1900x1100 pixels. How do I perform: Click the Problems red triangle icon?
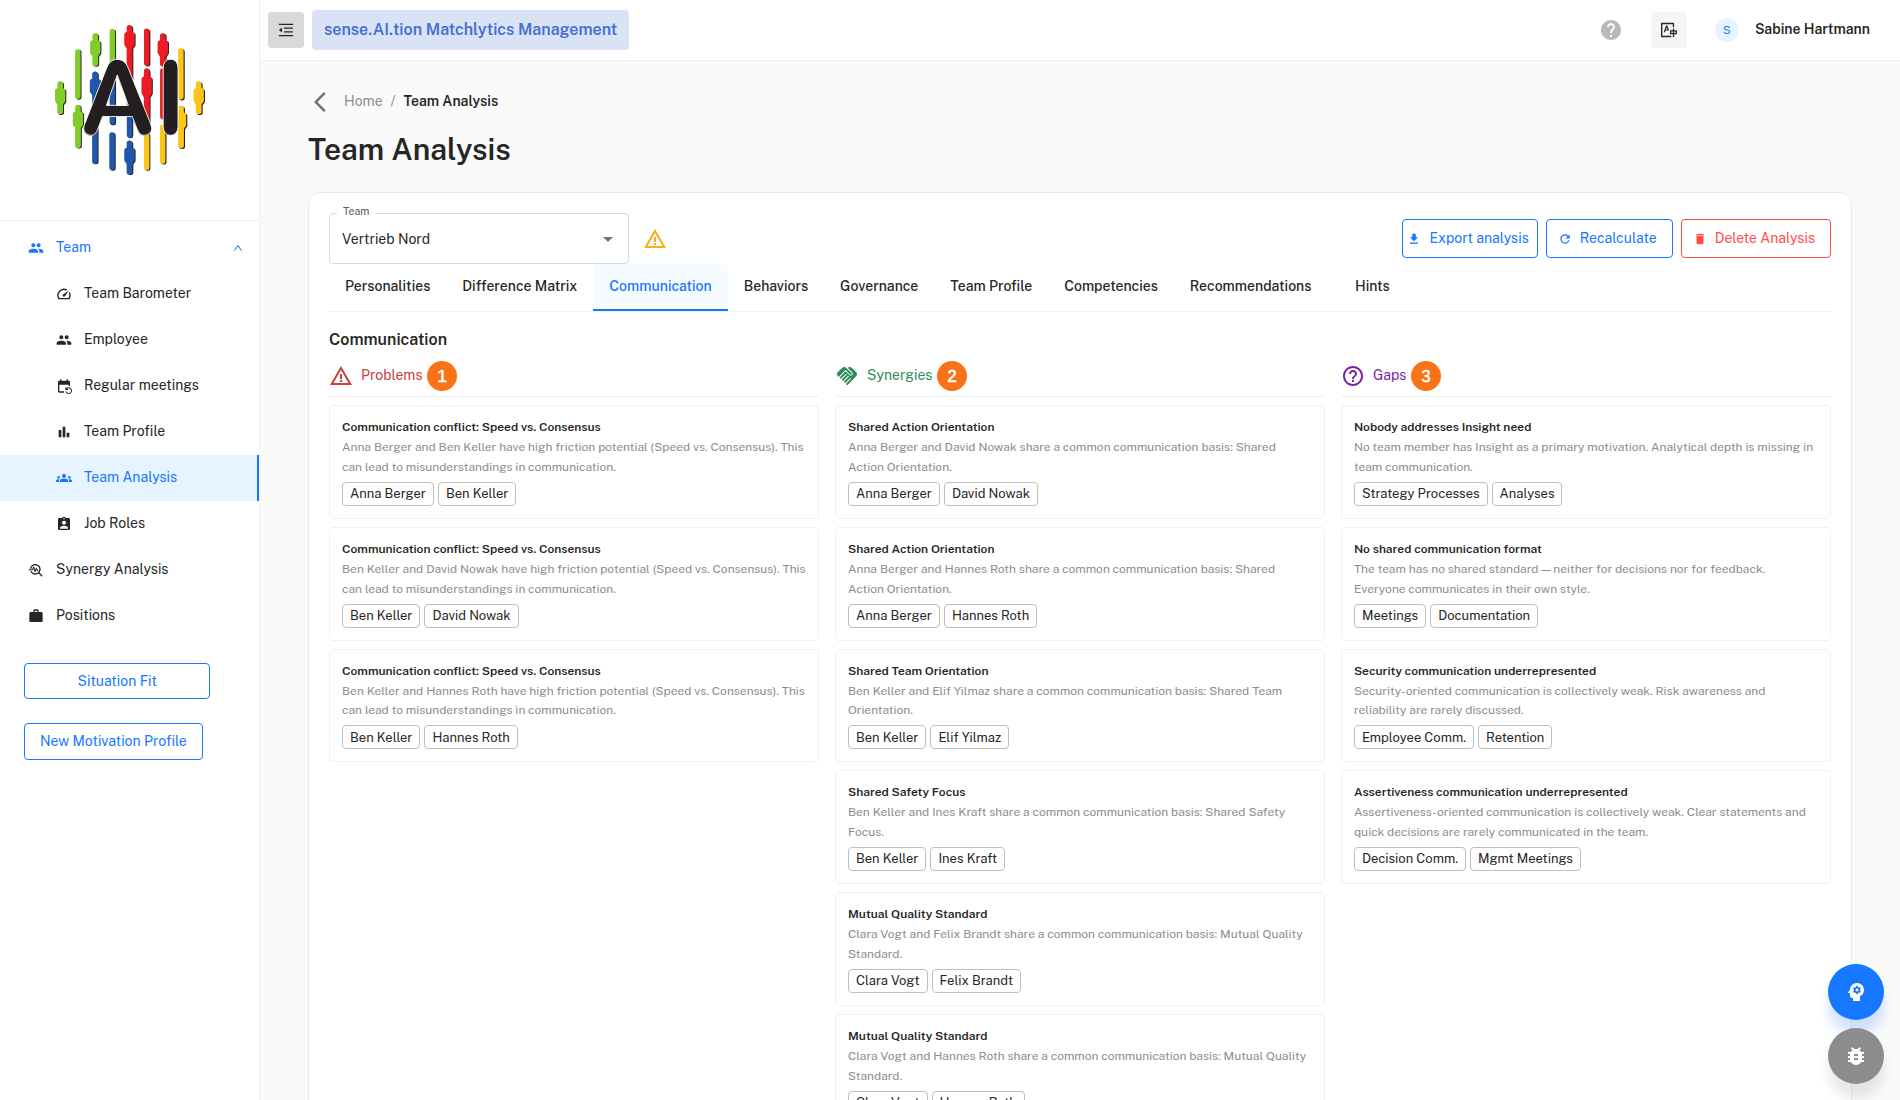(x=341, y=376)
